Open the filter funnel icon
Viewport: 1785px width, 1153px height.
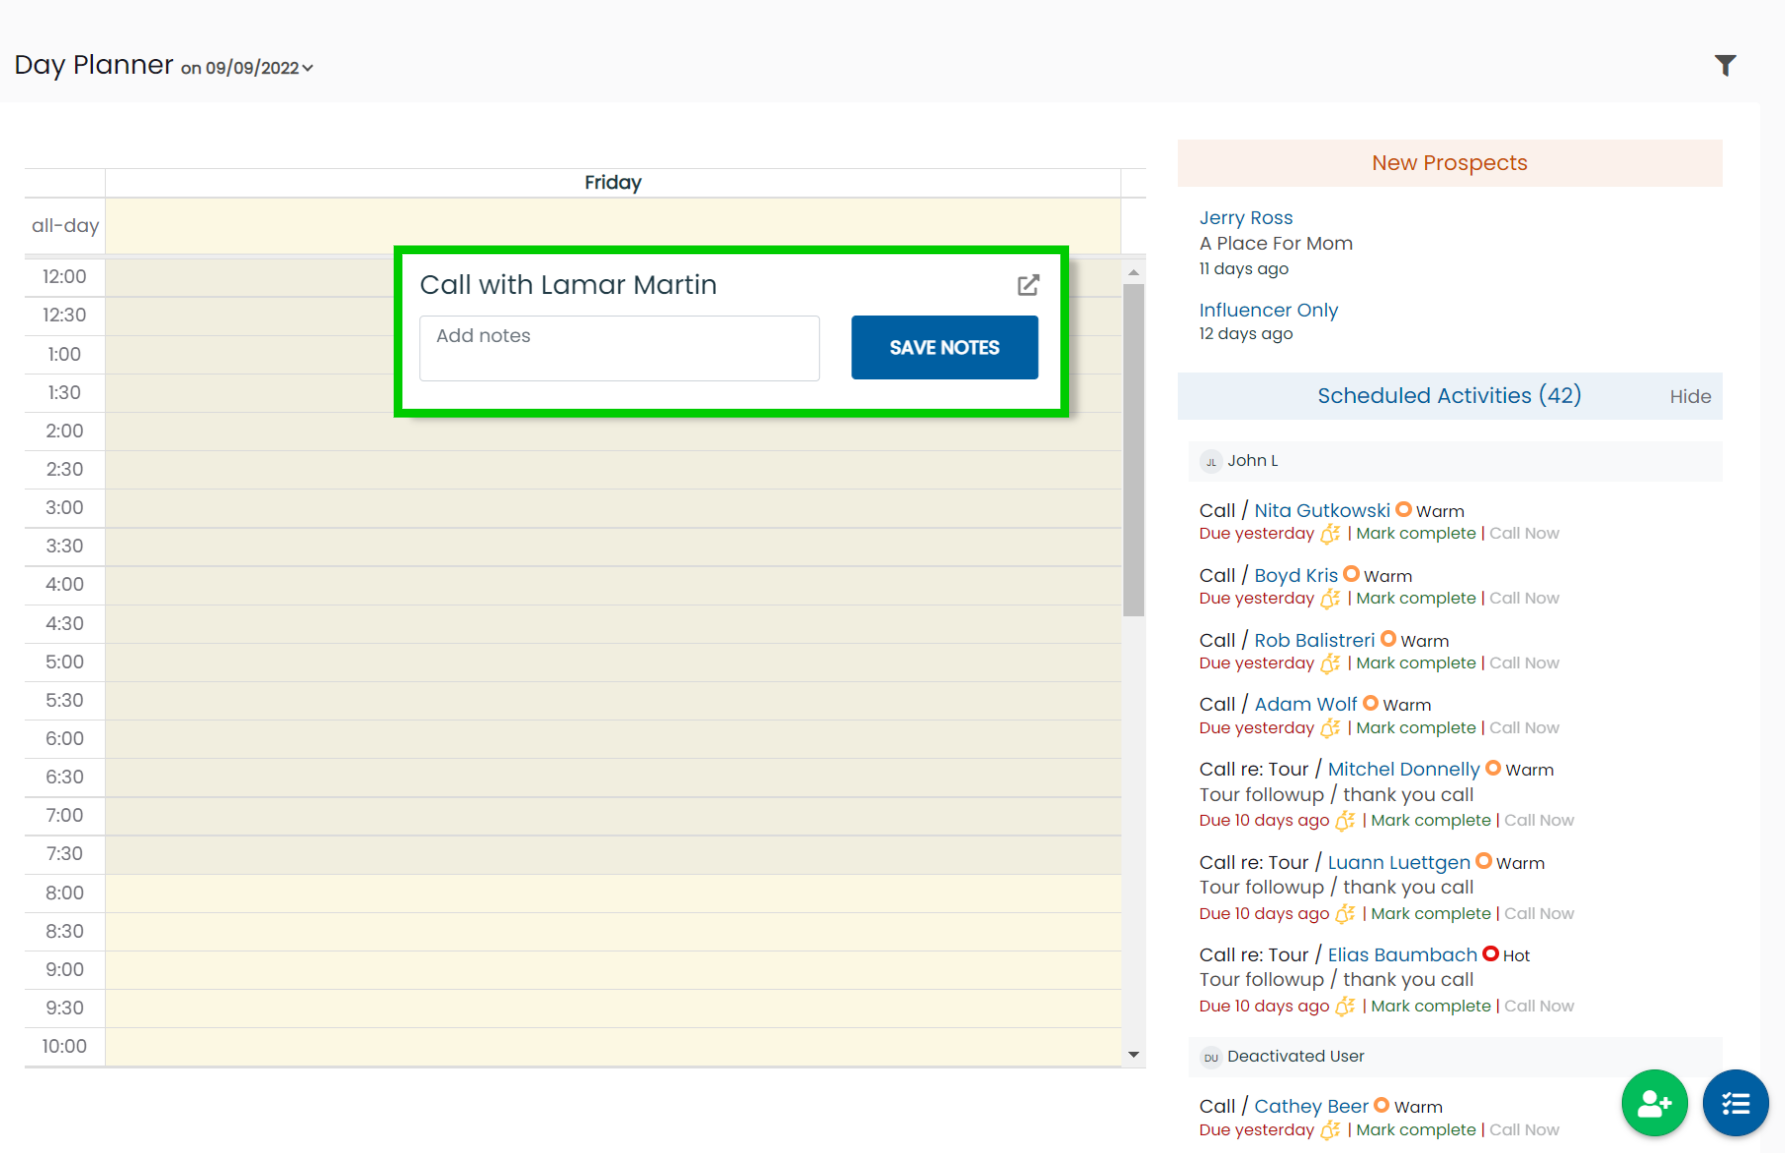click(1725, 66)
